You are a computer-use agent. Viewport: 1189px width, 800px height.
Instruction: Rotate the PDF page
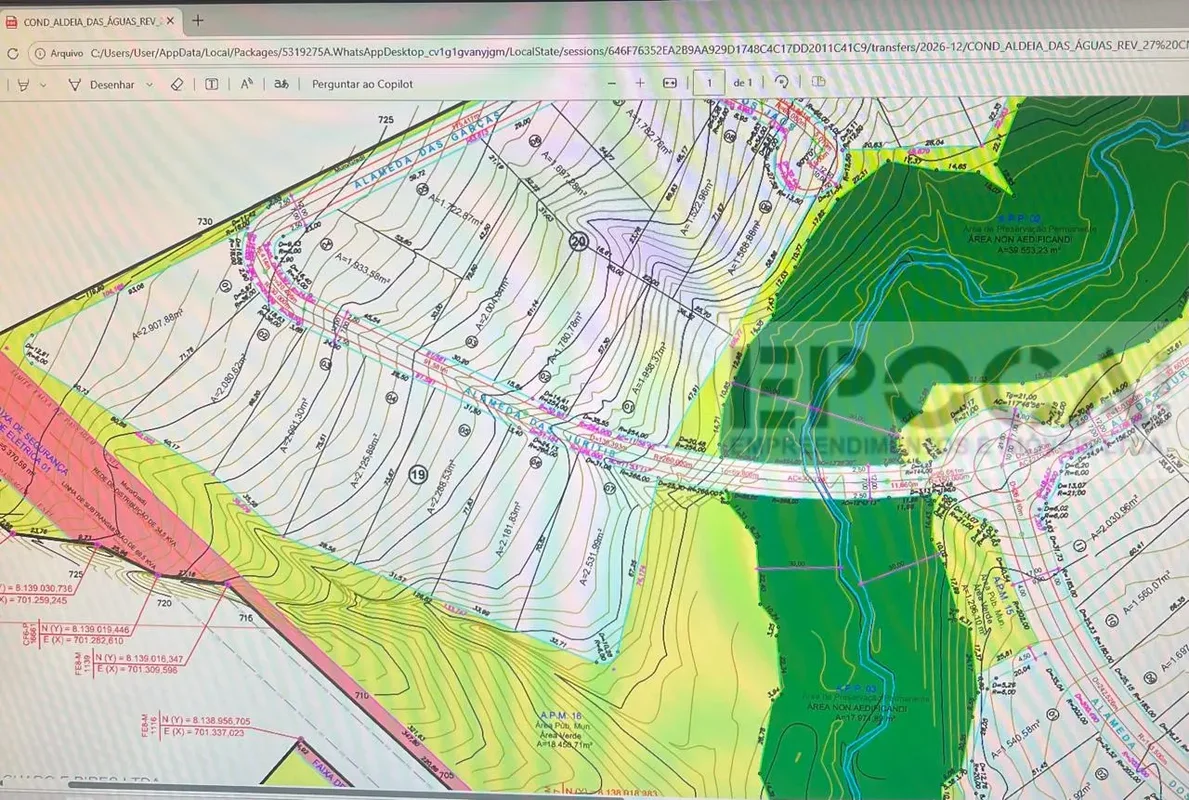point(781,82)
